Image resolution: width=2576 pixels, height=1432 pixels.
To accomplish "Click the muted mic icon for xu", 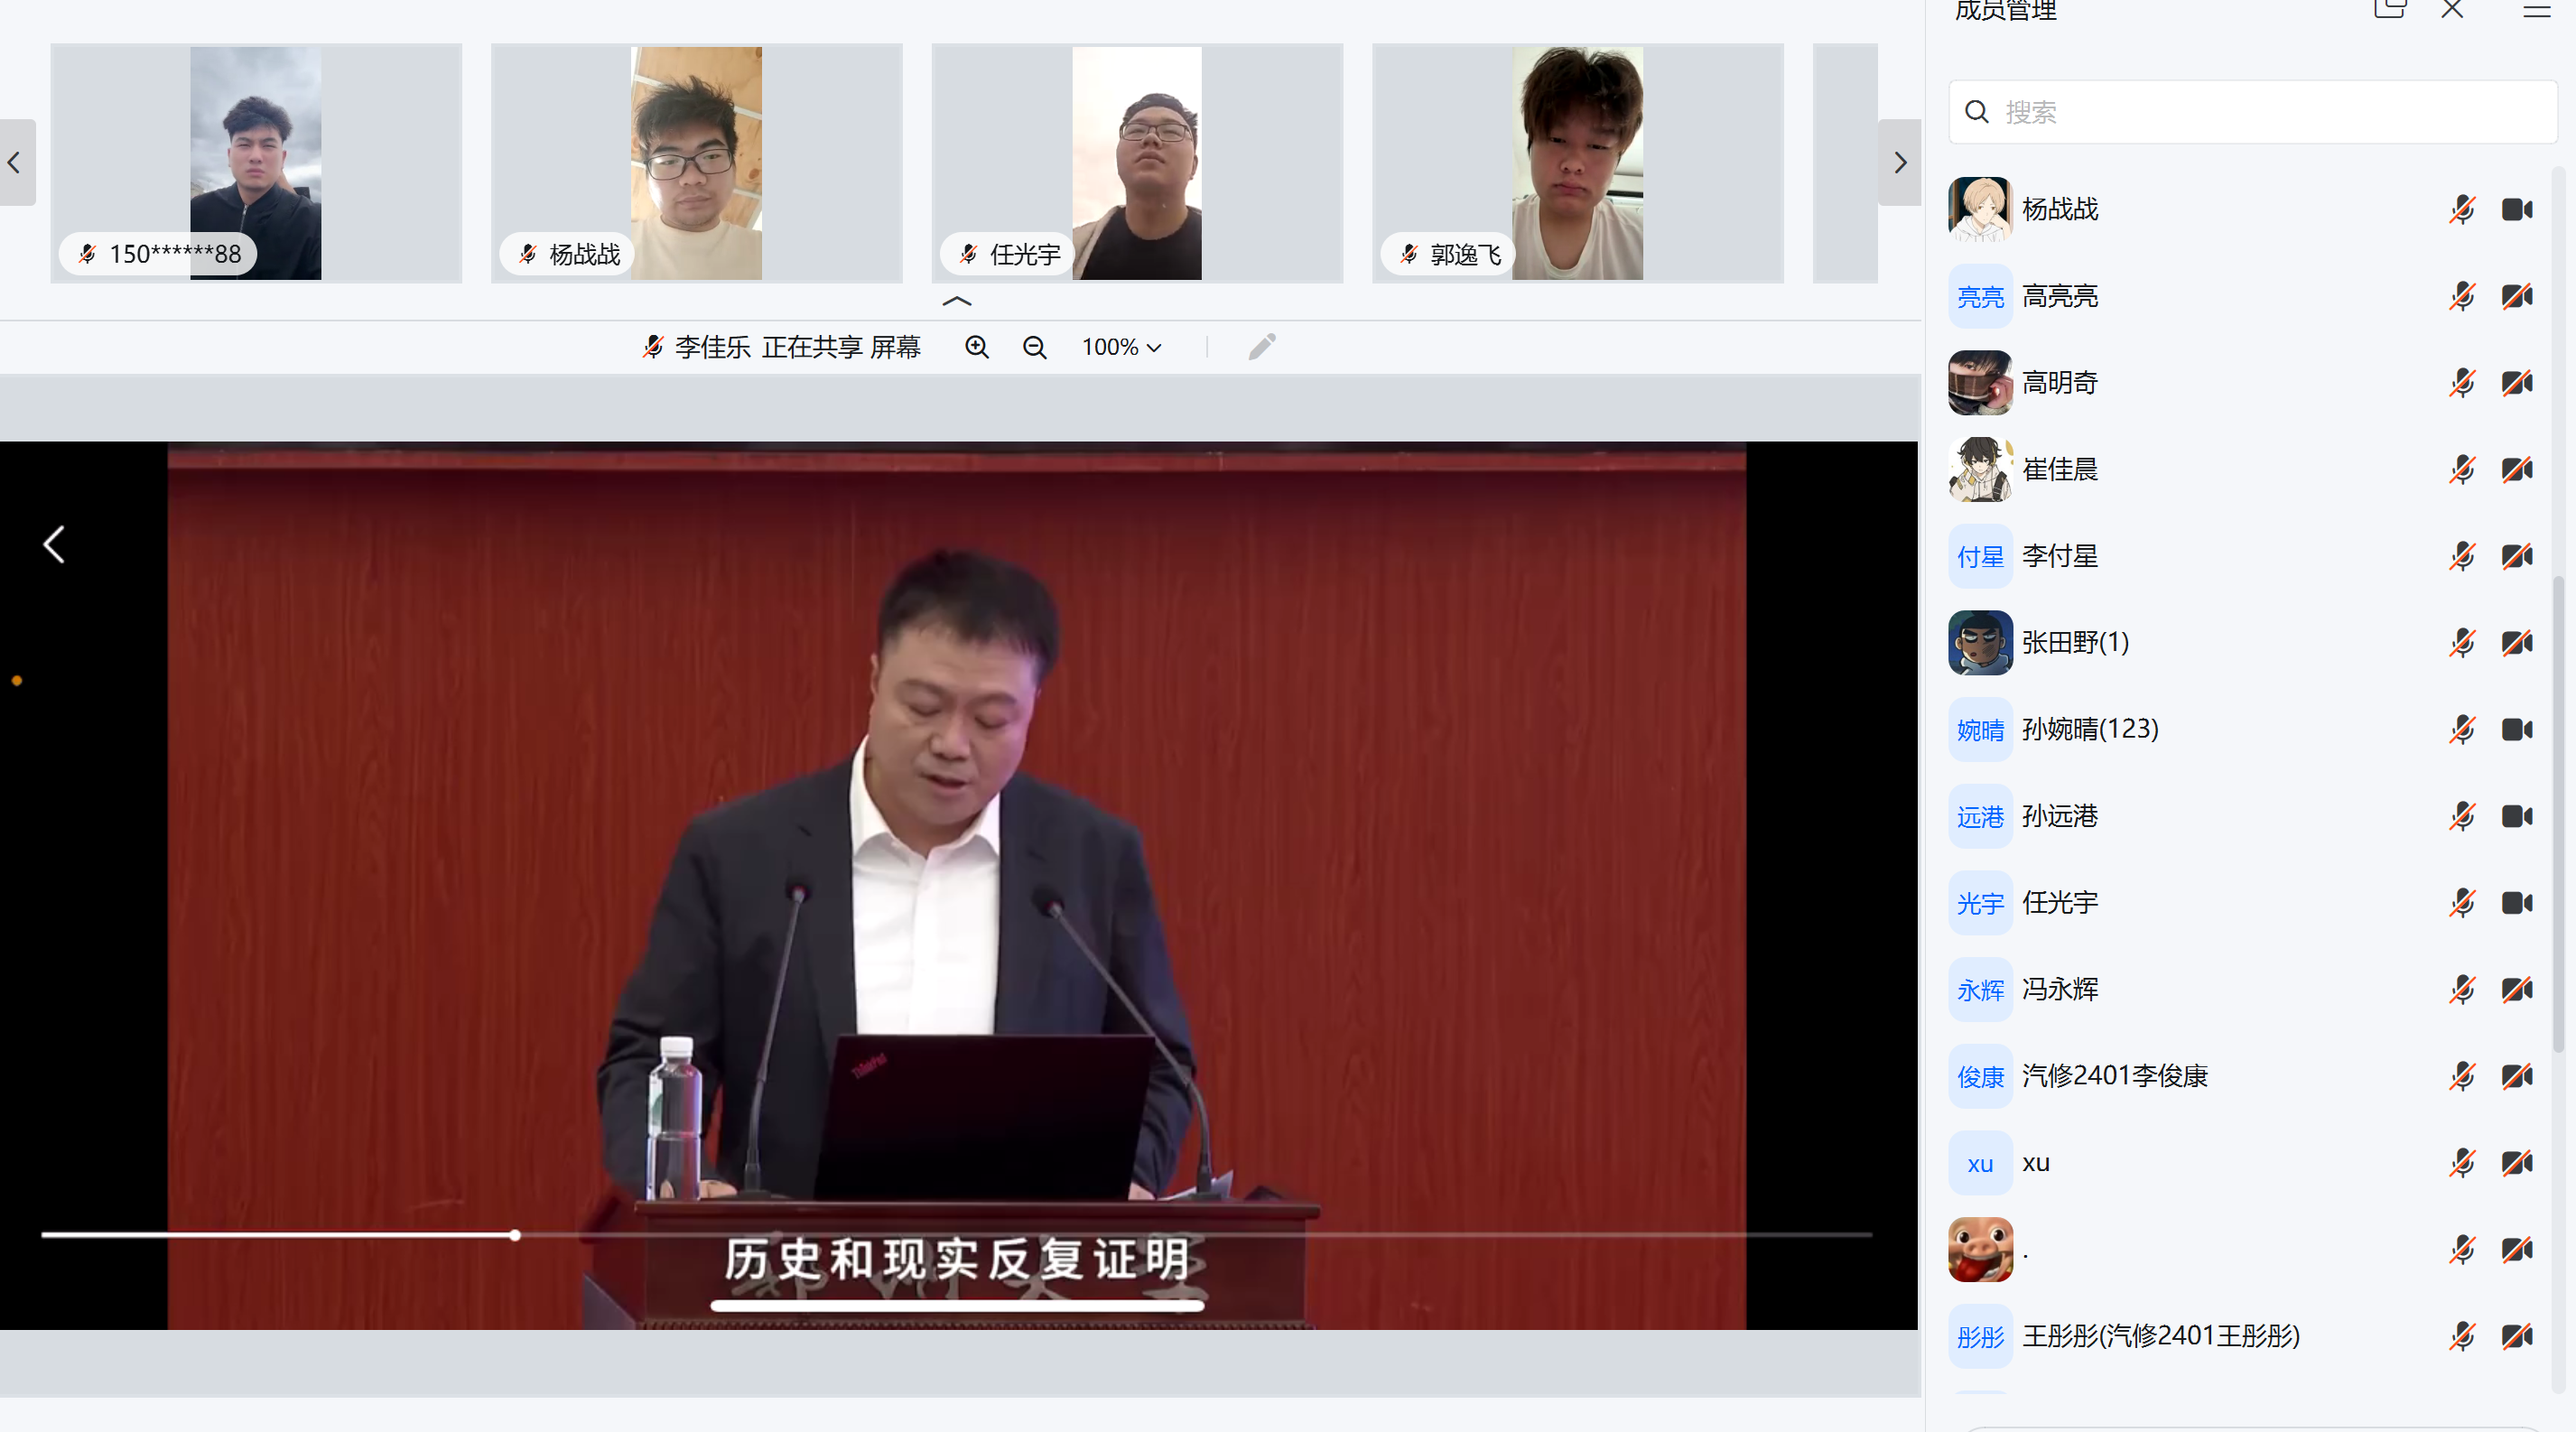I will [x=2462, y=1163].
